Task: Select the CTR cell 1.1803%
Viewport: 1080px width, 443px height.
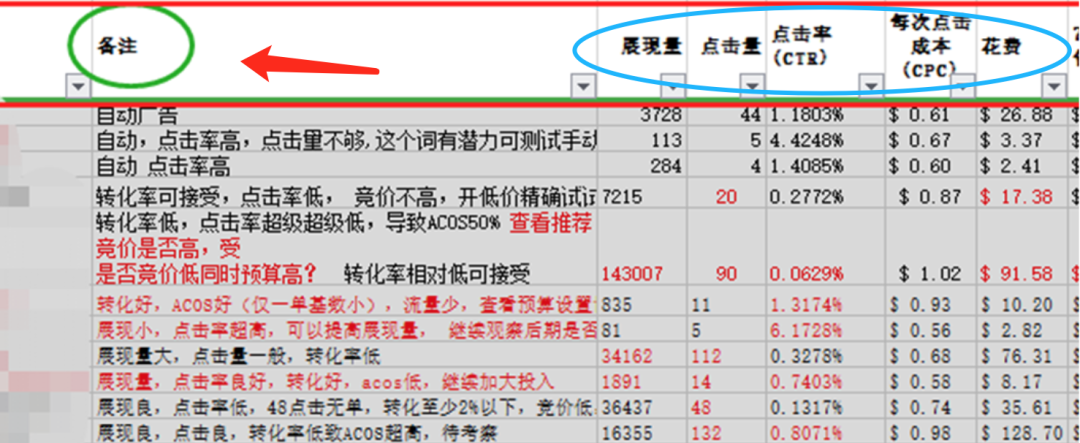Action: coord(825,116)
